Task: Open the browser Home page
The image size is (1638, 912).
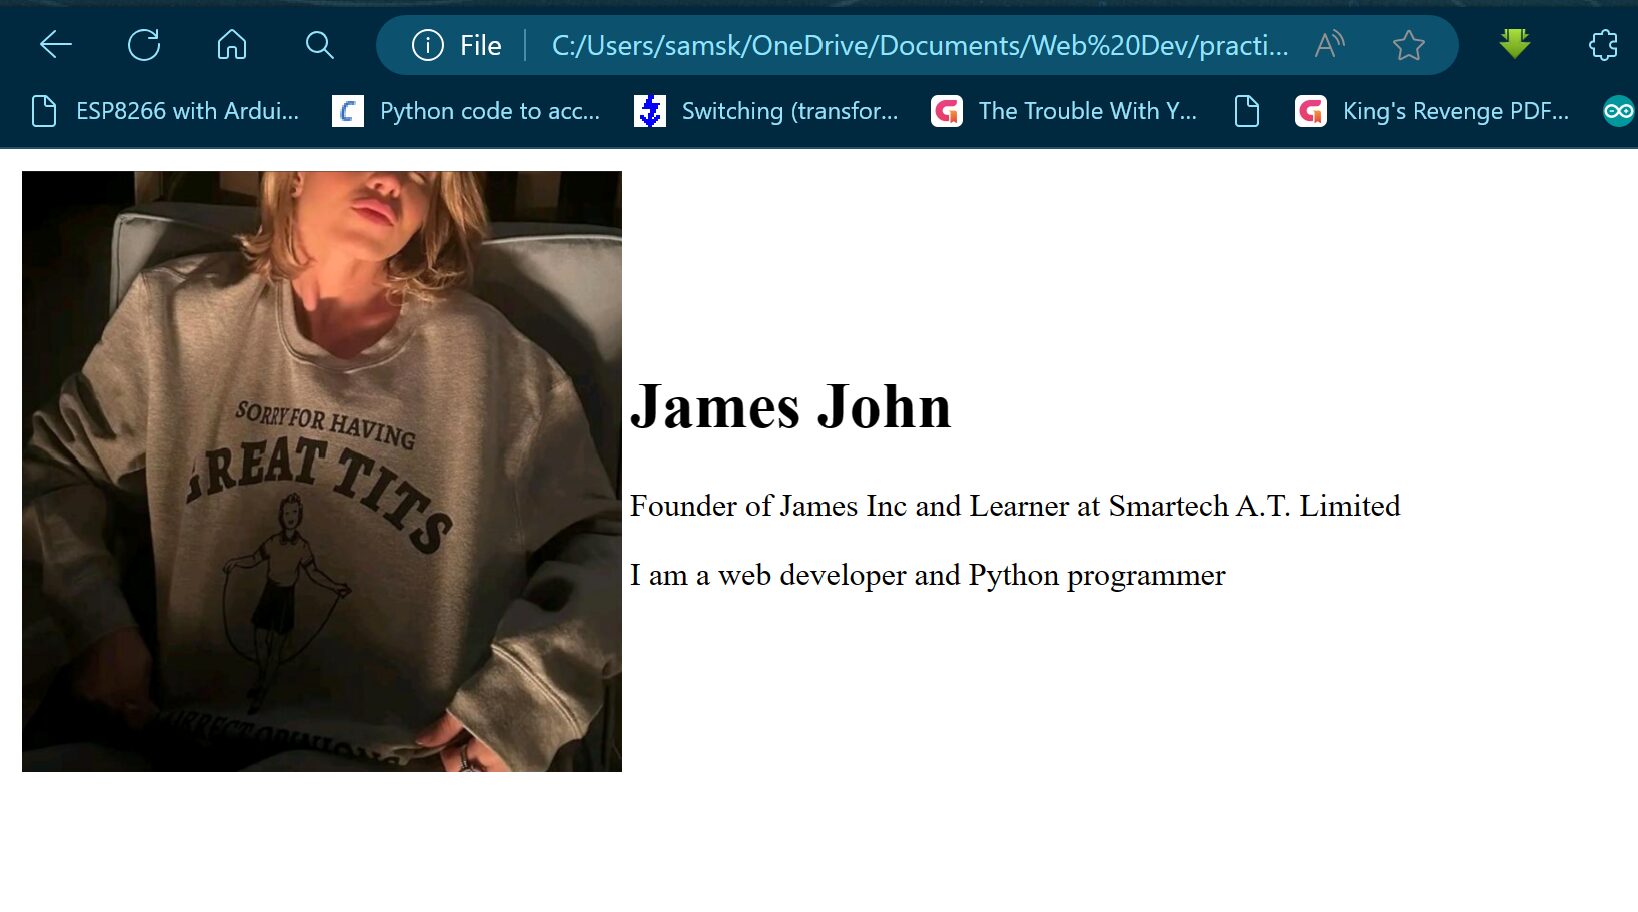Action: pos(232,44)
